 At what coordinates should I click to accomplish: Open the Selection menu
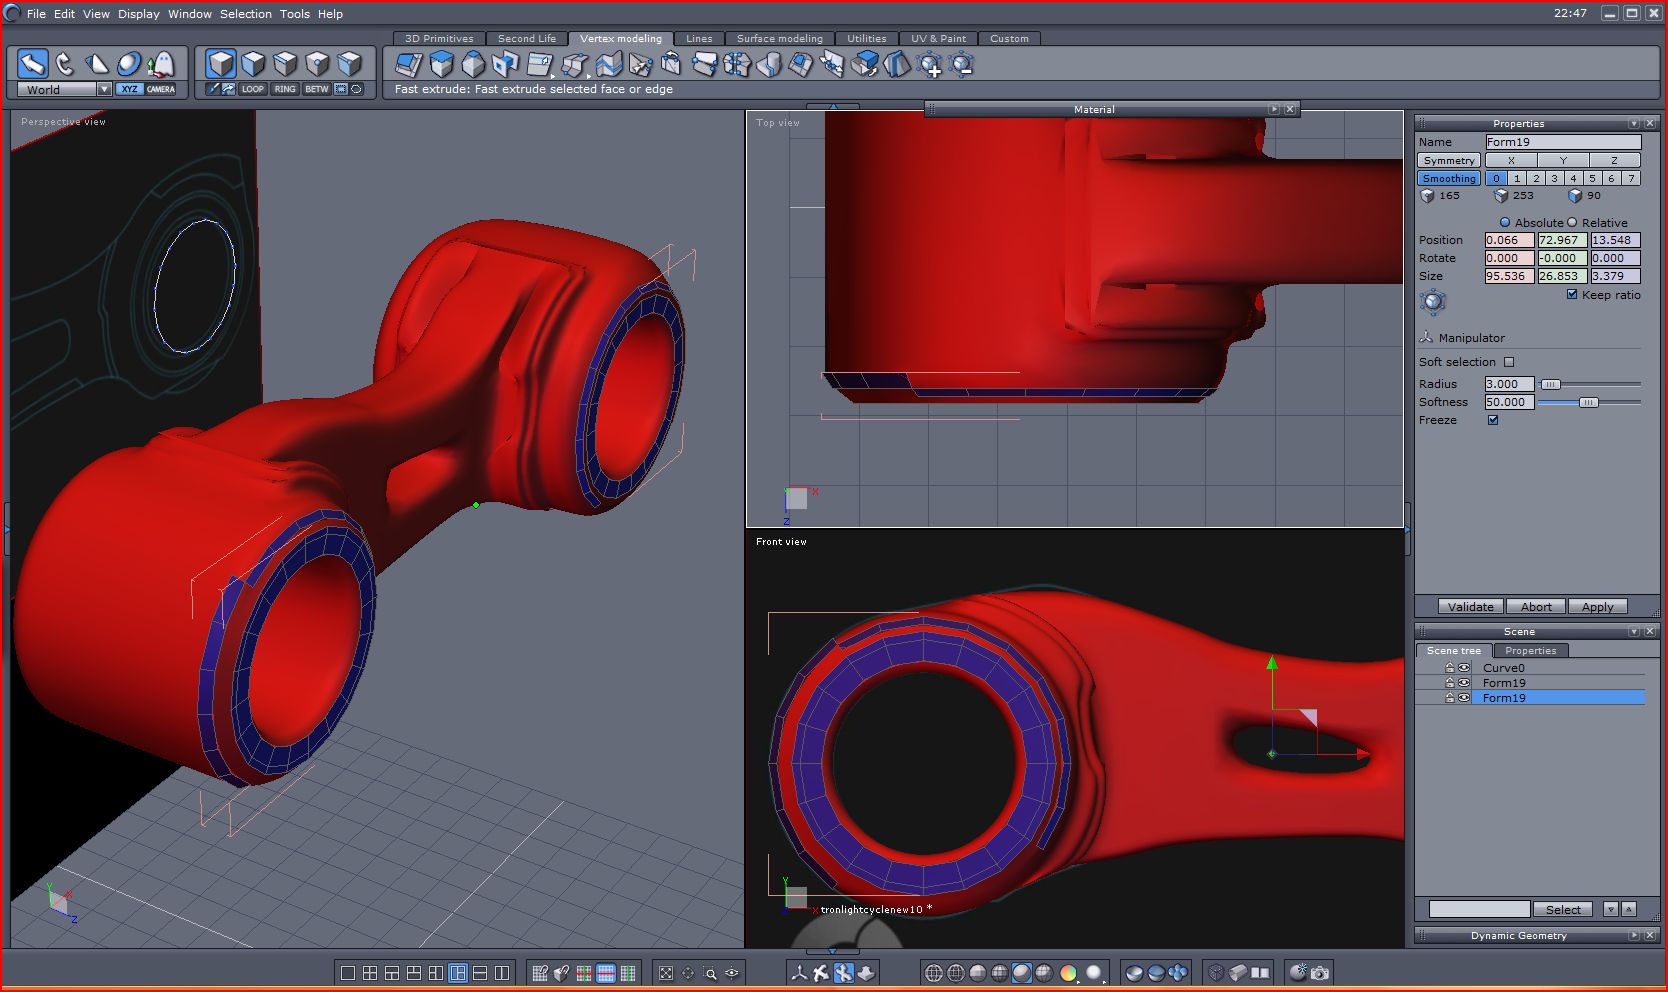coord(245,14)
